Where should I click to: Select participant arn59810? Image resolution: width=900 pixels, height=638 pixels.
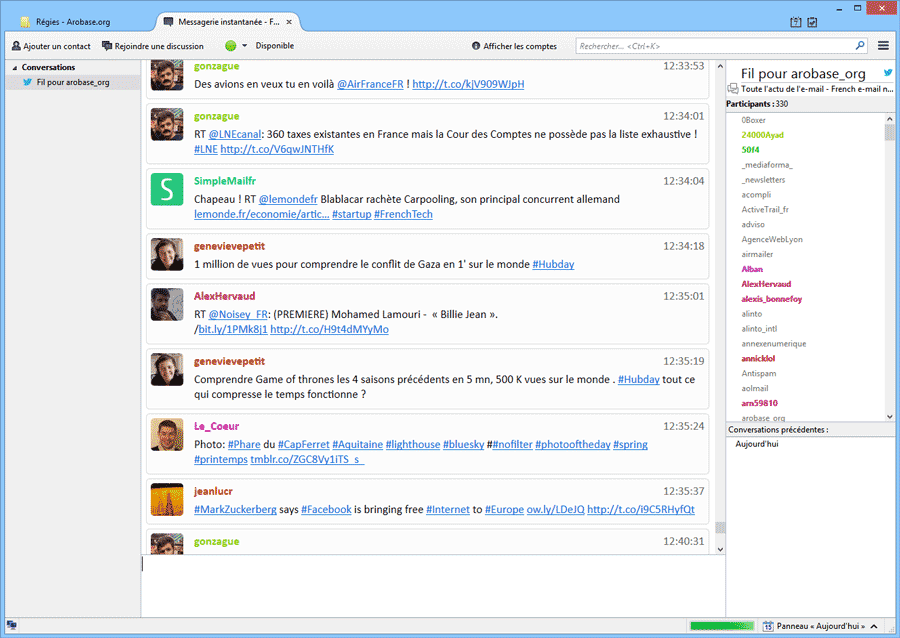(x=759, y=403)
